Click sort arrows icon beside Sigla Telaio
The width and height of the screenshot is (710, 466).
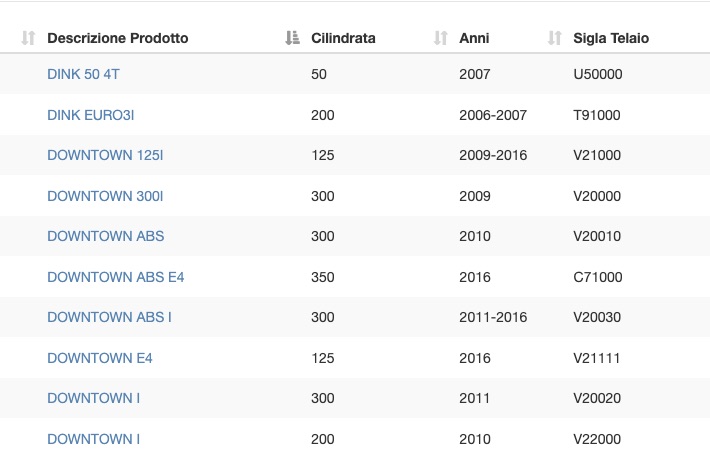555,38
